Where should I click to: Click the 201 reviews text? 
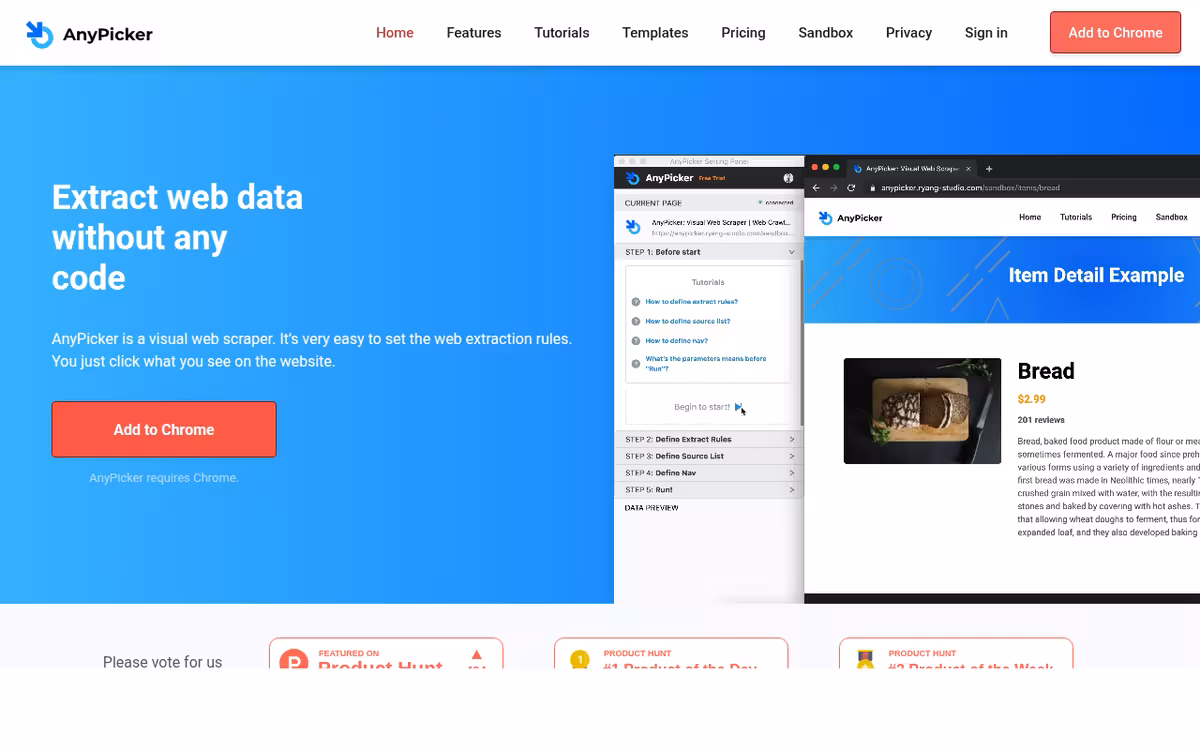1041,420
